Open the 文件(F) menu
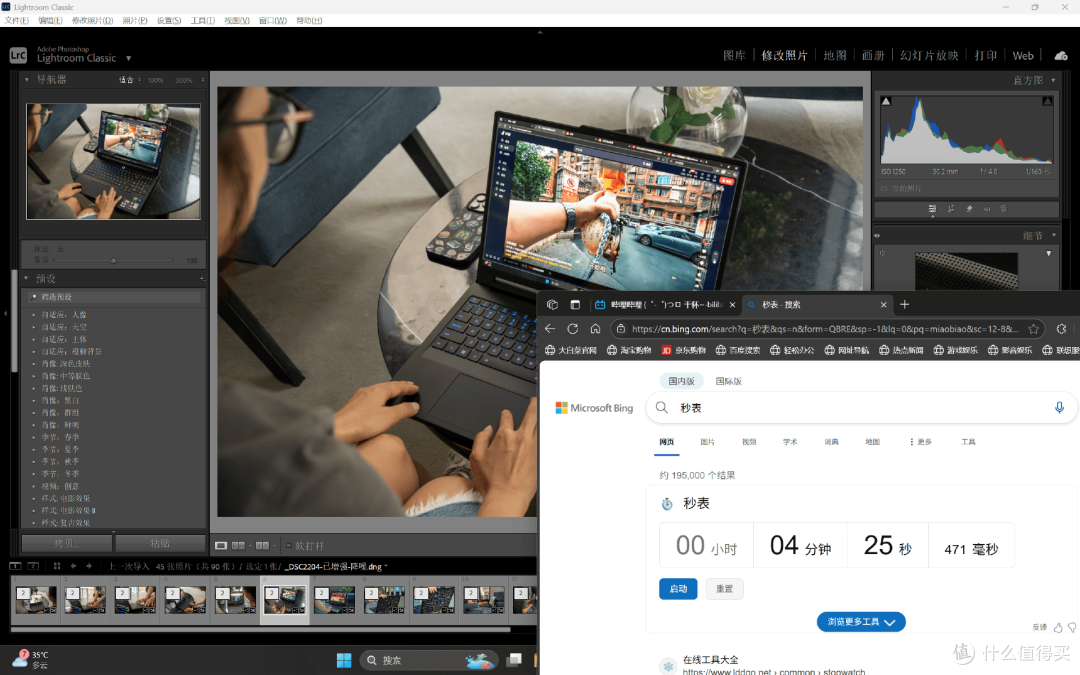The width and height of the screenshot is (1080, 675). (x=17, y=21)
